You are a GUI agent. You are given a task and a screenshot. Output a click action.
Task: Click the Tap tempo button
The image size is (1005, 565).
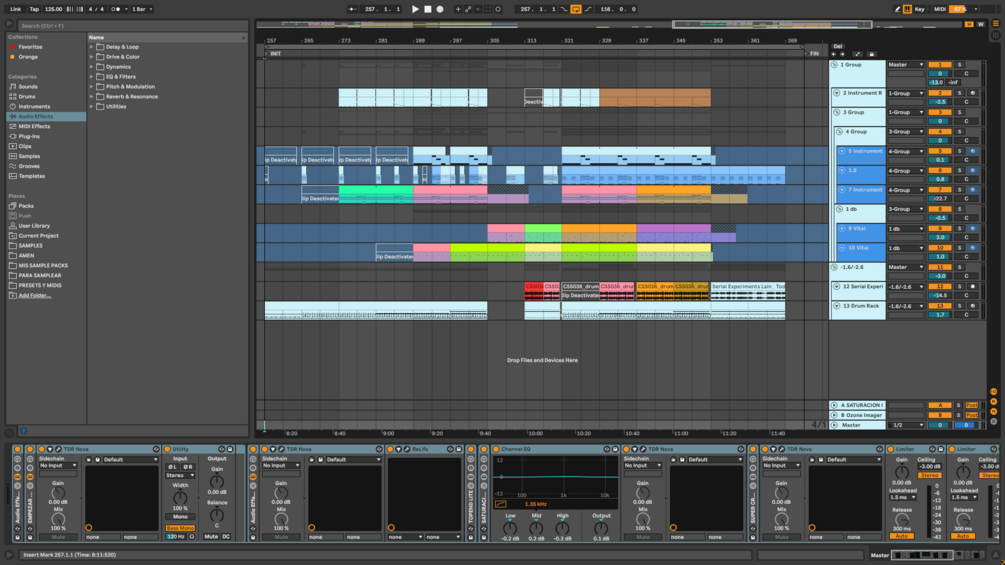(34, 9)
